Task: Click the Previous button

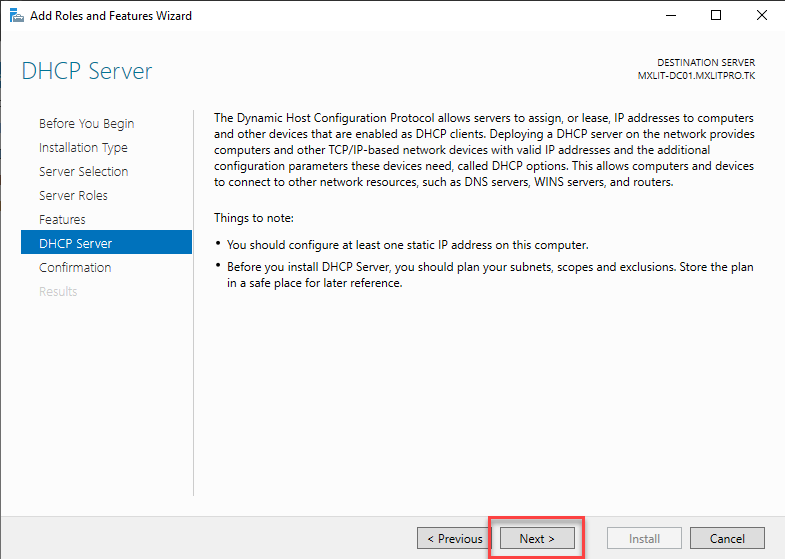Action: [454, 539]
